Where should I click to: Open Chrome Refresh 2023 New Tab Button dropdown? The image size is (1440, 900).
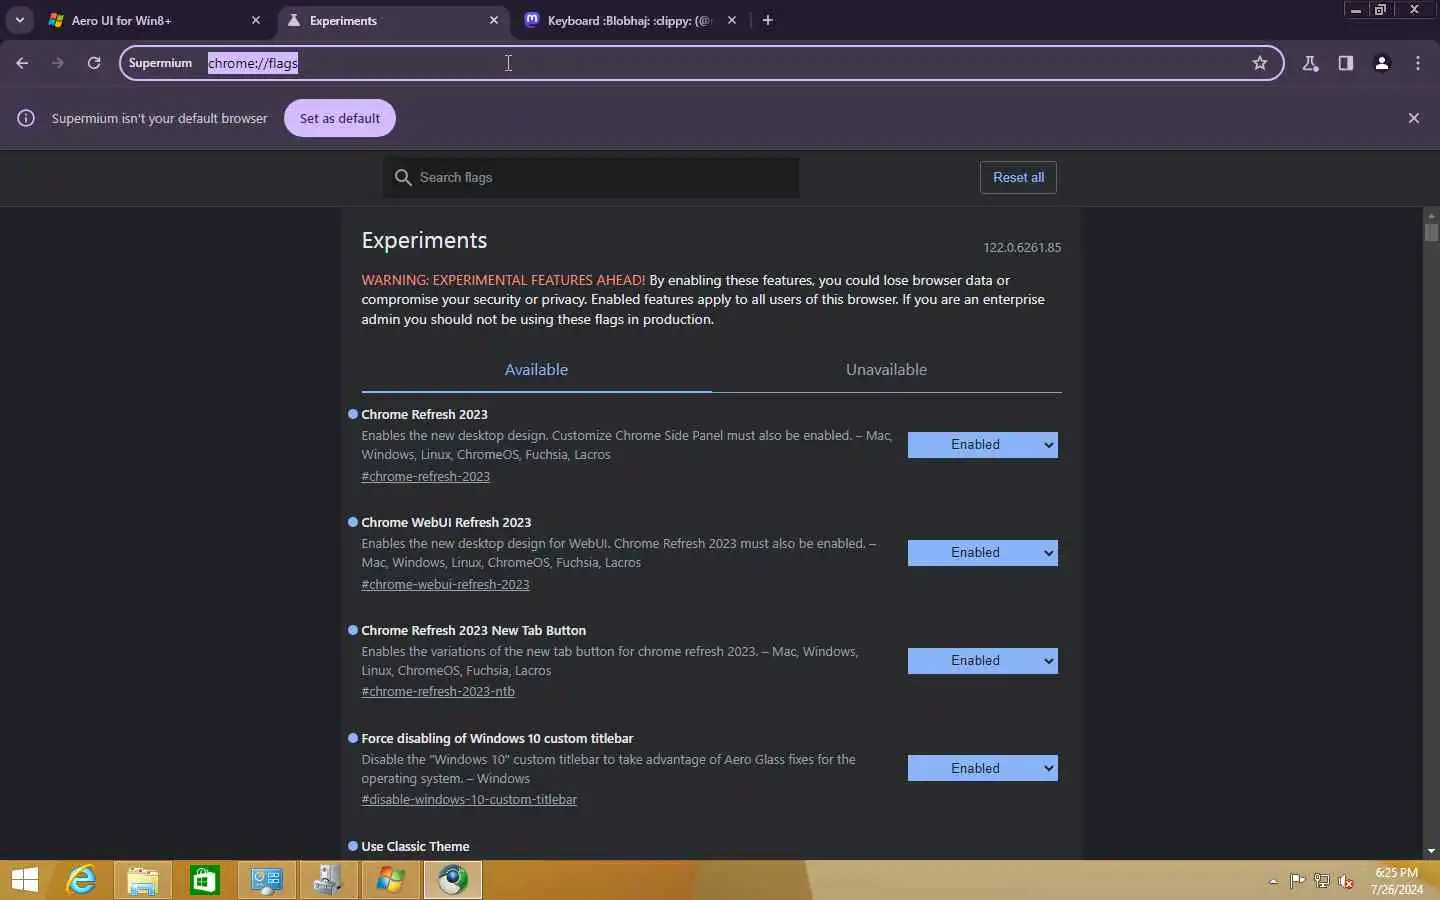[x=982, y=661]
